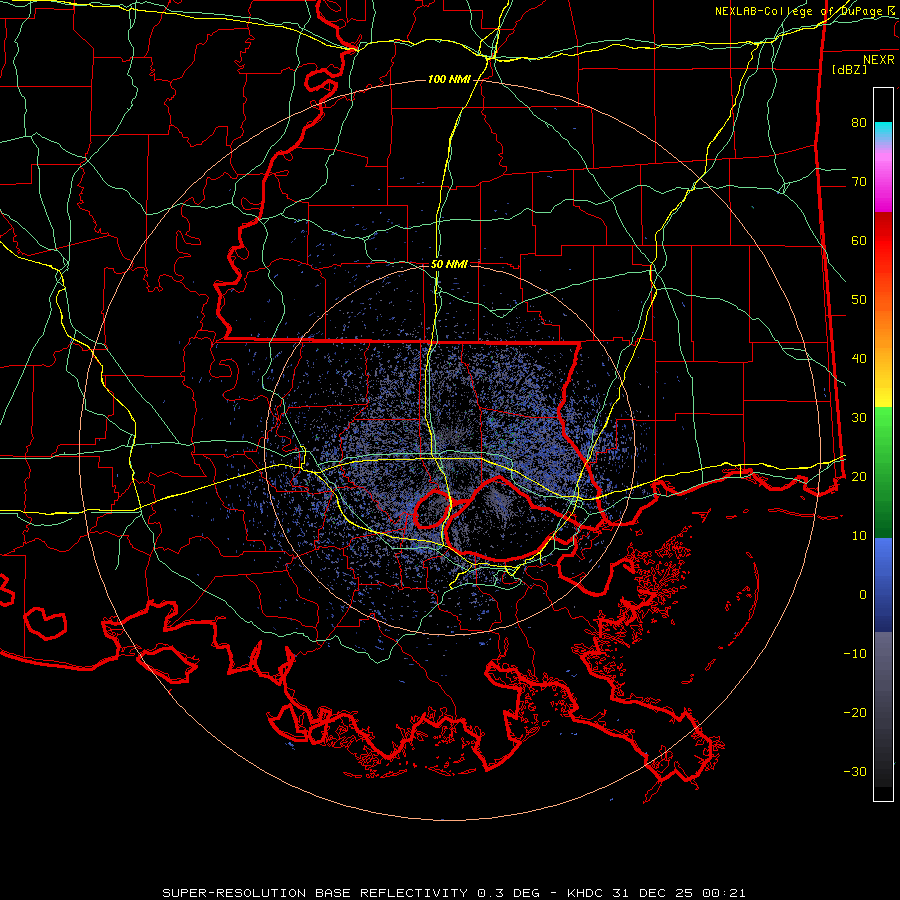Screen dimensions: 900x900
Task: Click the 70 value on the dBZ scale
Action: (859, 181)
